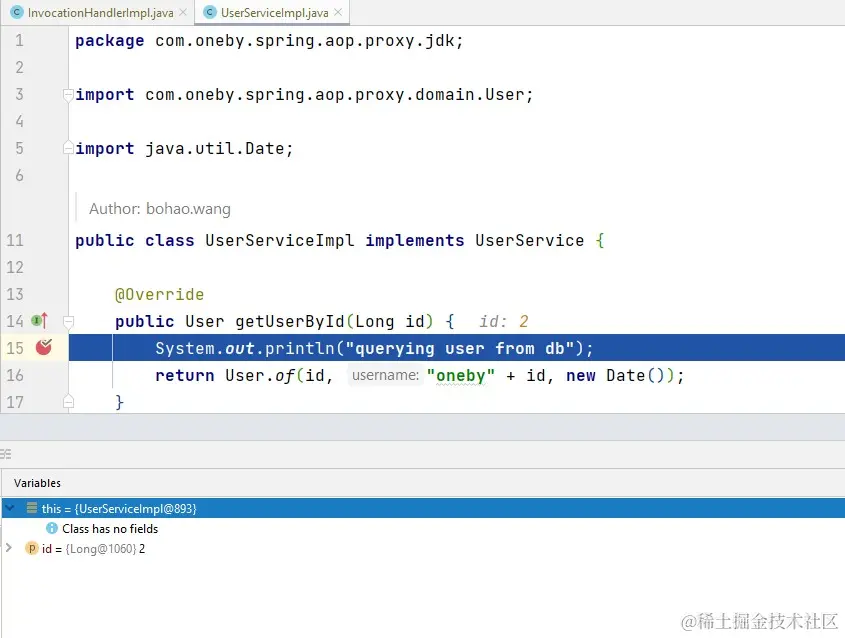Collapse the User import fold on line 3
The width and height of the screenshot is (845, 638).
(69, 94)
